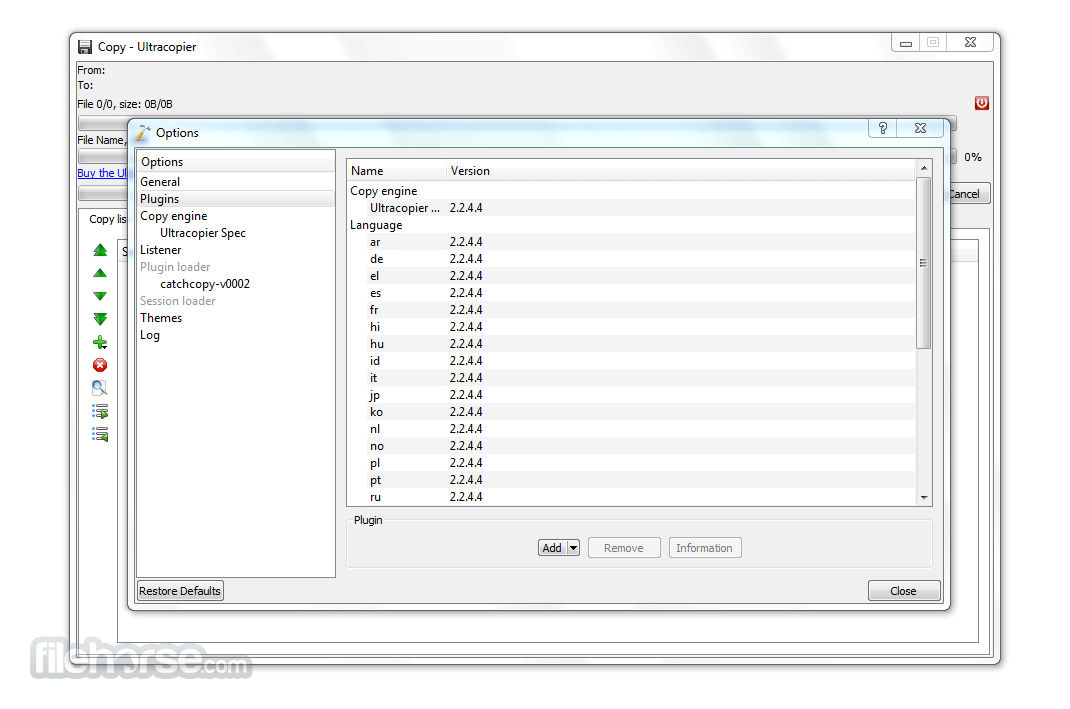This screenshot has height=709, width=1070.
Task: Select the 'jp' language plugin
Action: tap(631, 395)
